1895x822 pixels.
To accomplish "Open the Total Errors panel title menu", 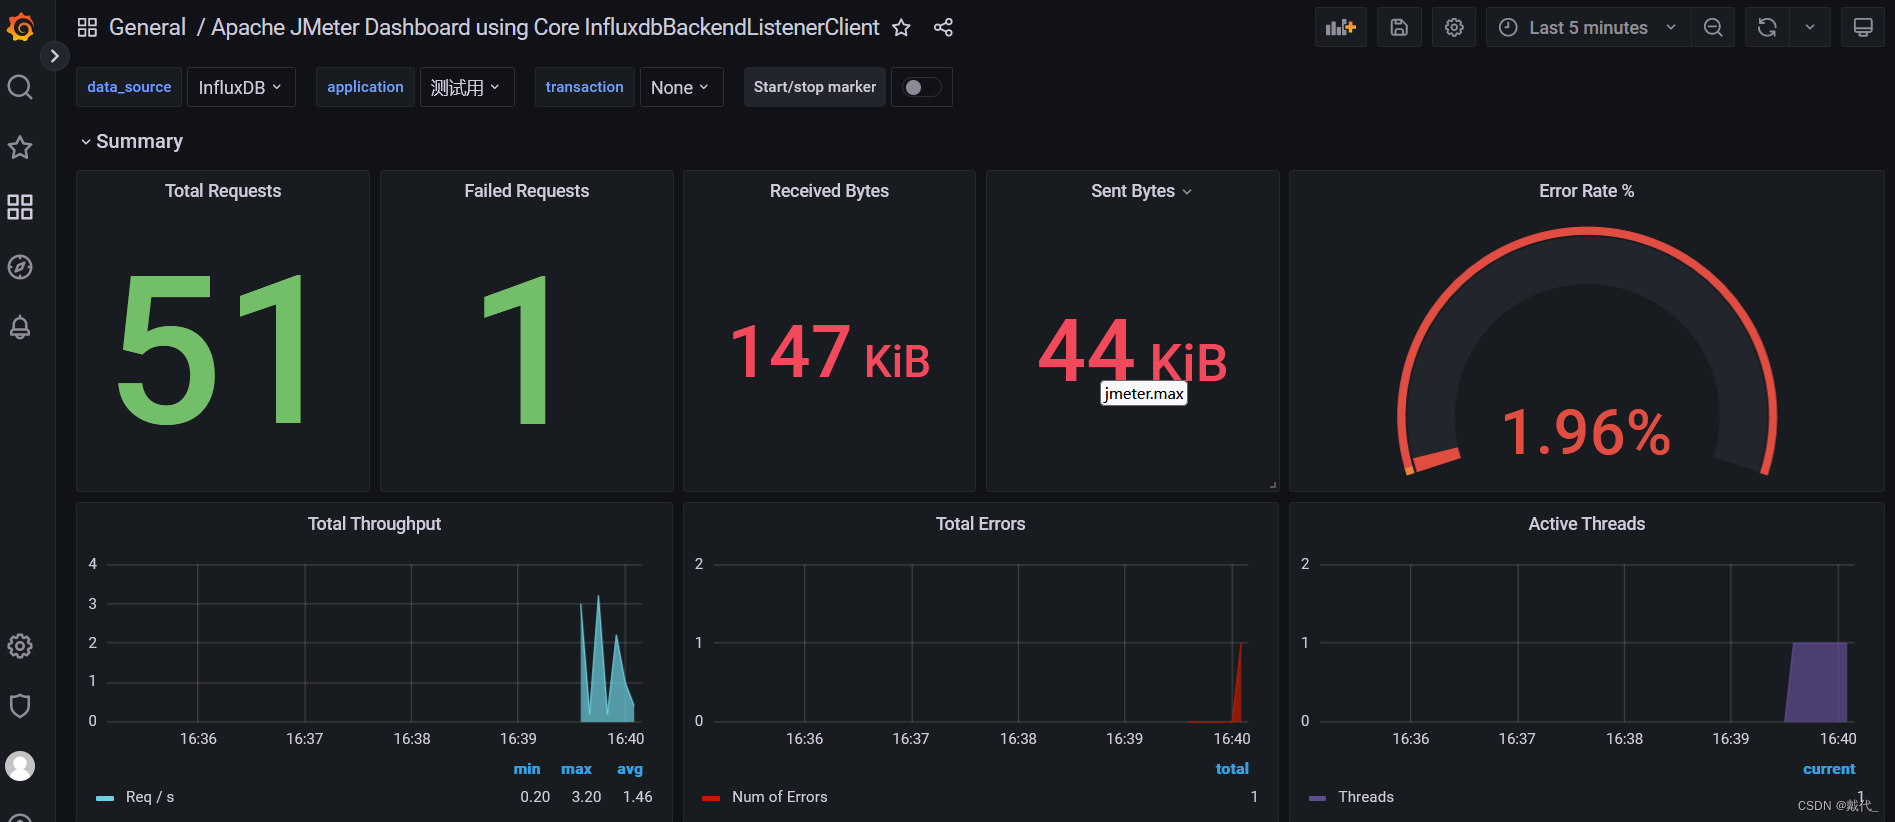I will tap(980, 524).
